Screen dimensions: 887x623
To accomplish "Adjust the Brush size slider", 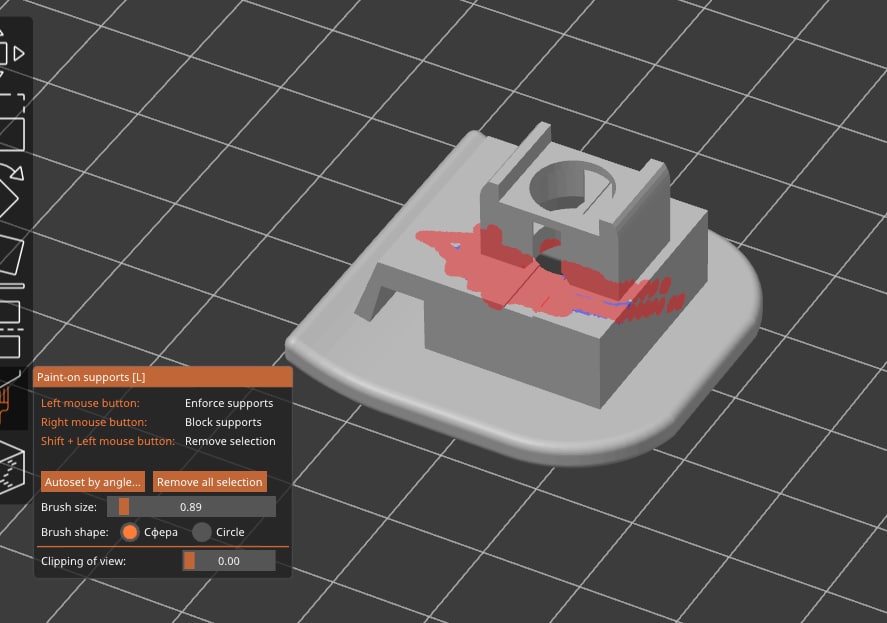I will click(x=191, y=506).
